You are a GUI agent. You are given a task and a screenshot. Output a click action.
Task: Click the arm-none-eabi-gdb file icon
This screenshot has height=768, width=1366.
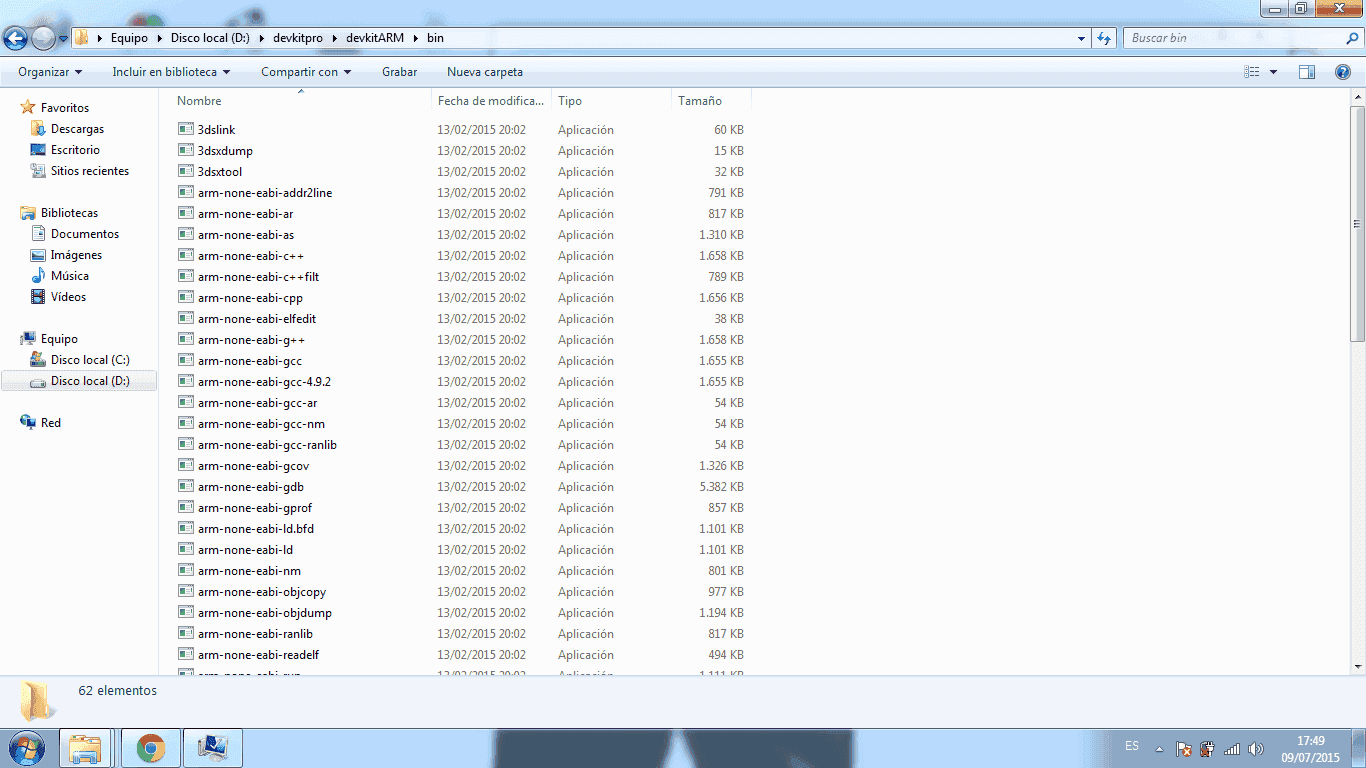(x=186, y=486)
